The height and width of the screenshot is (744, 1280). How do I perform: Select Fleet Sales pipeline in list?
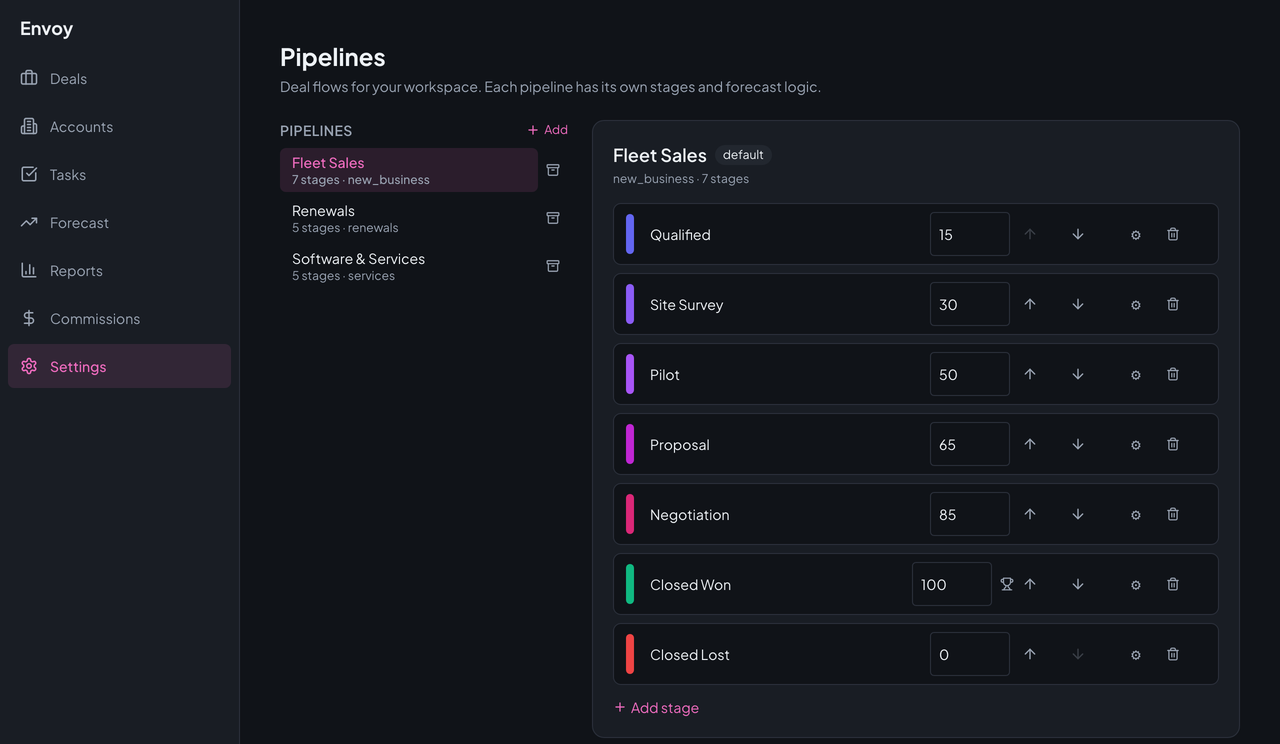409,170
